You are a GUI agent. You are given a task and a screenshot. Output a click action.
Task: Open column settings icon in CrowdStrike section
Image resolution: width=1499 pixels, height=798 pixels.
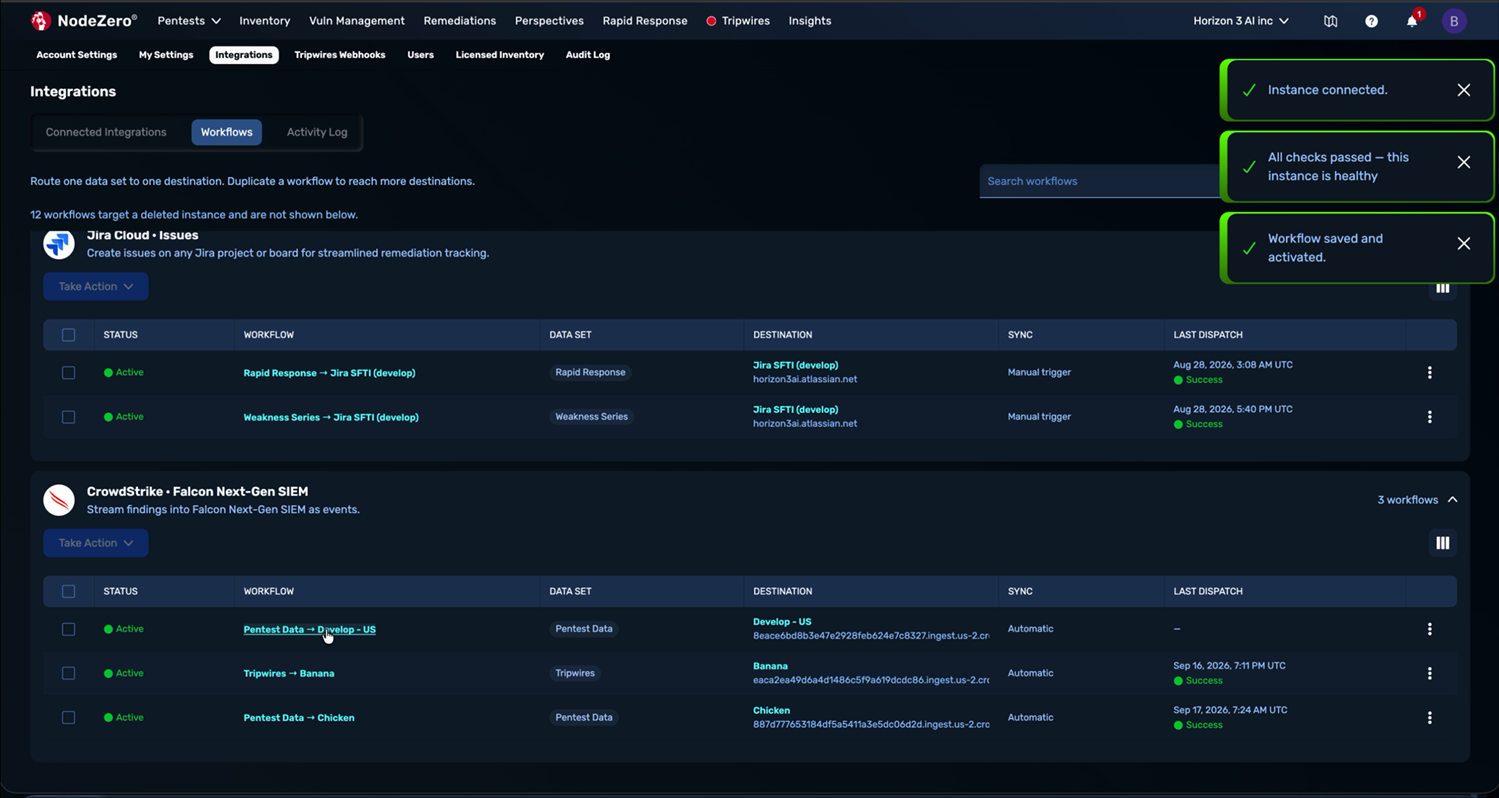[1442, 543]
